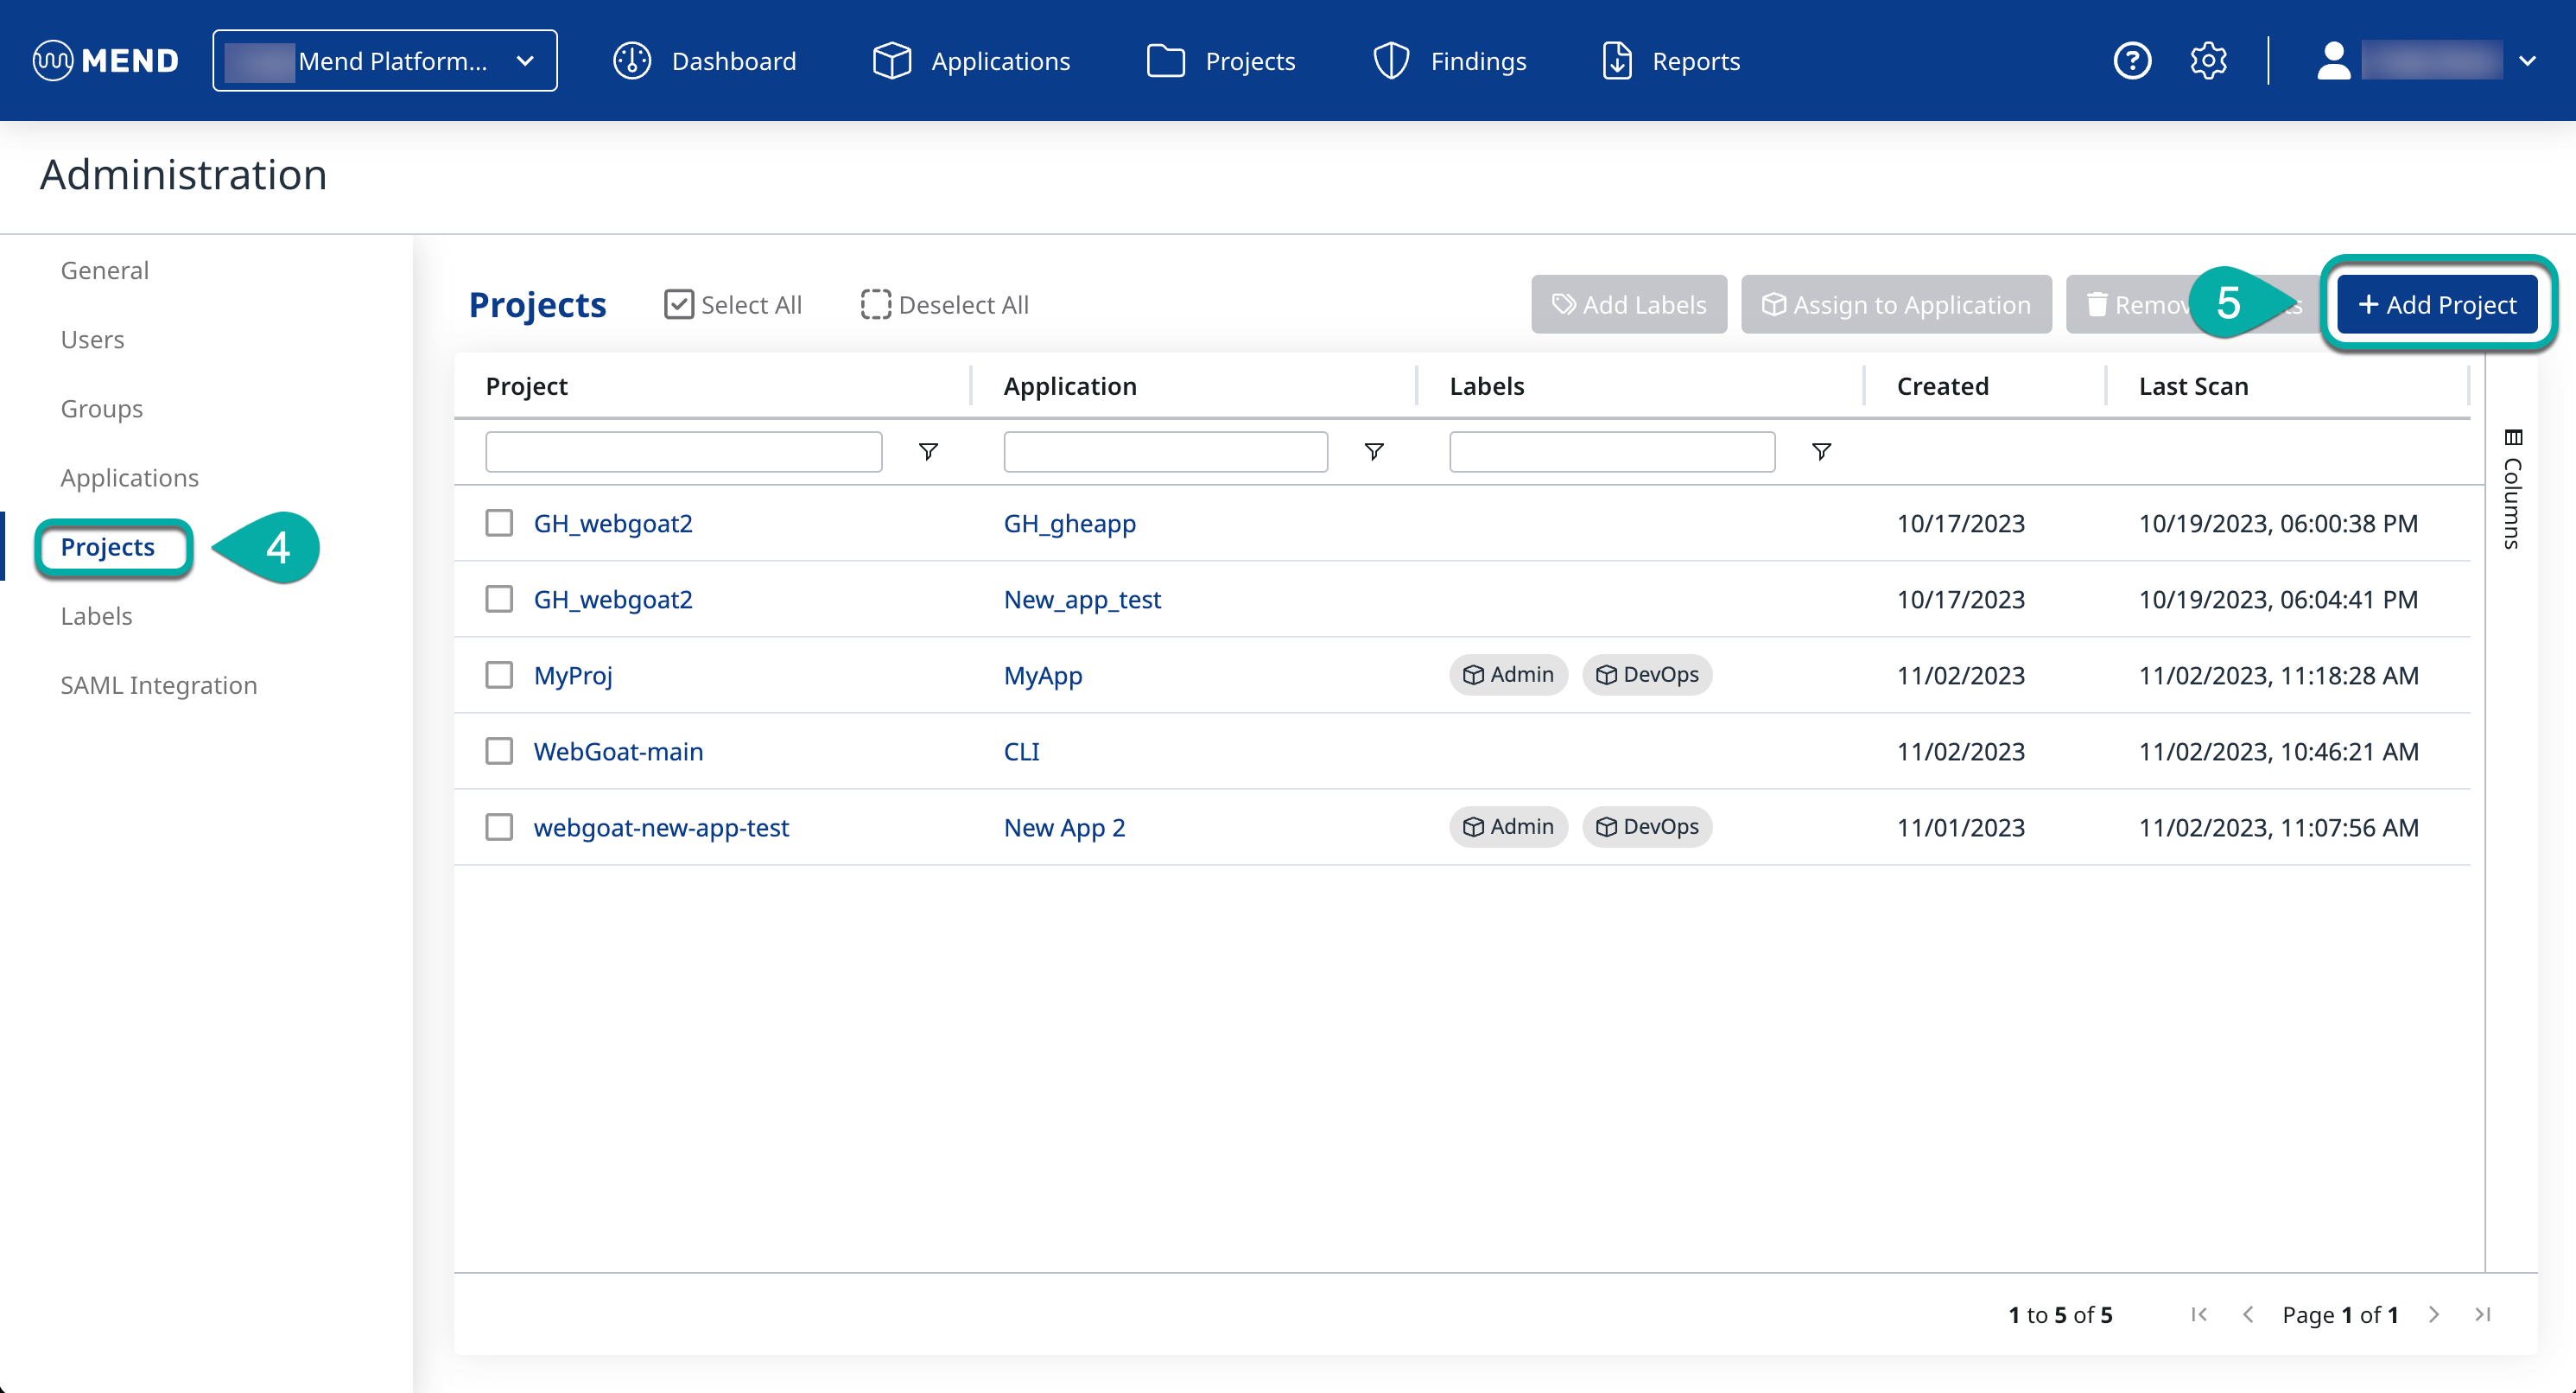Image resolution: width=2576 pixels, height=1393 pixels.
Task: Open the Project column filter funnel icon
Action: tap(928, 451)
